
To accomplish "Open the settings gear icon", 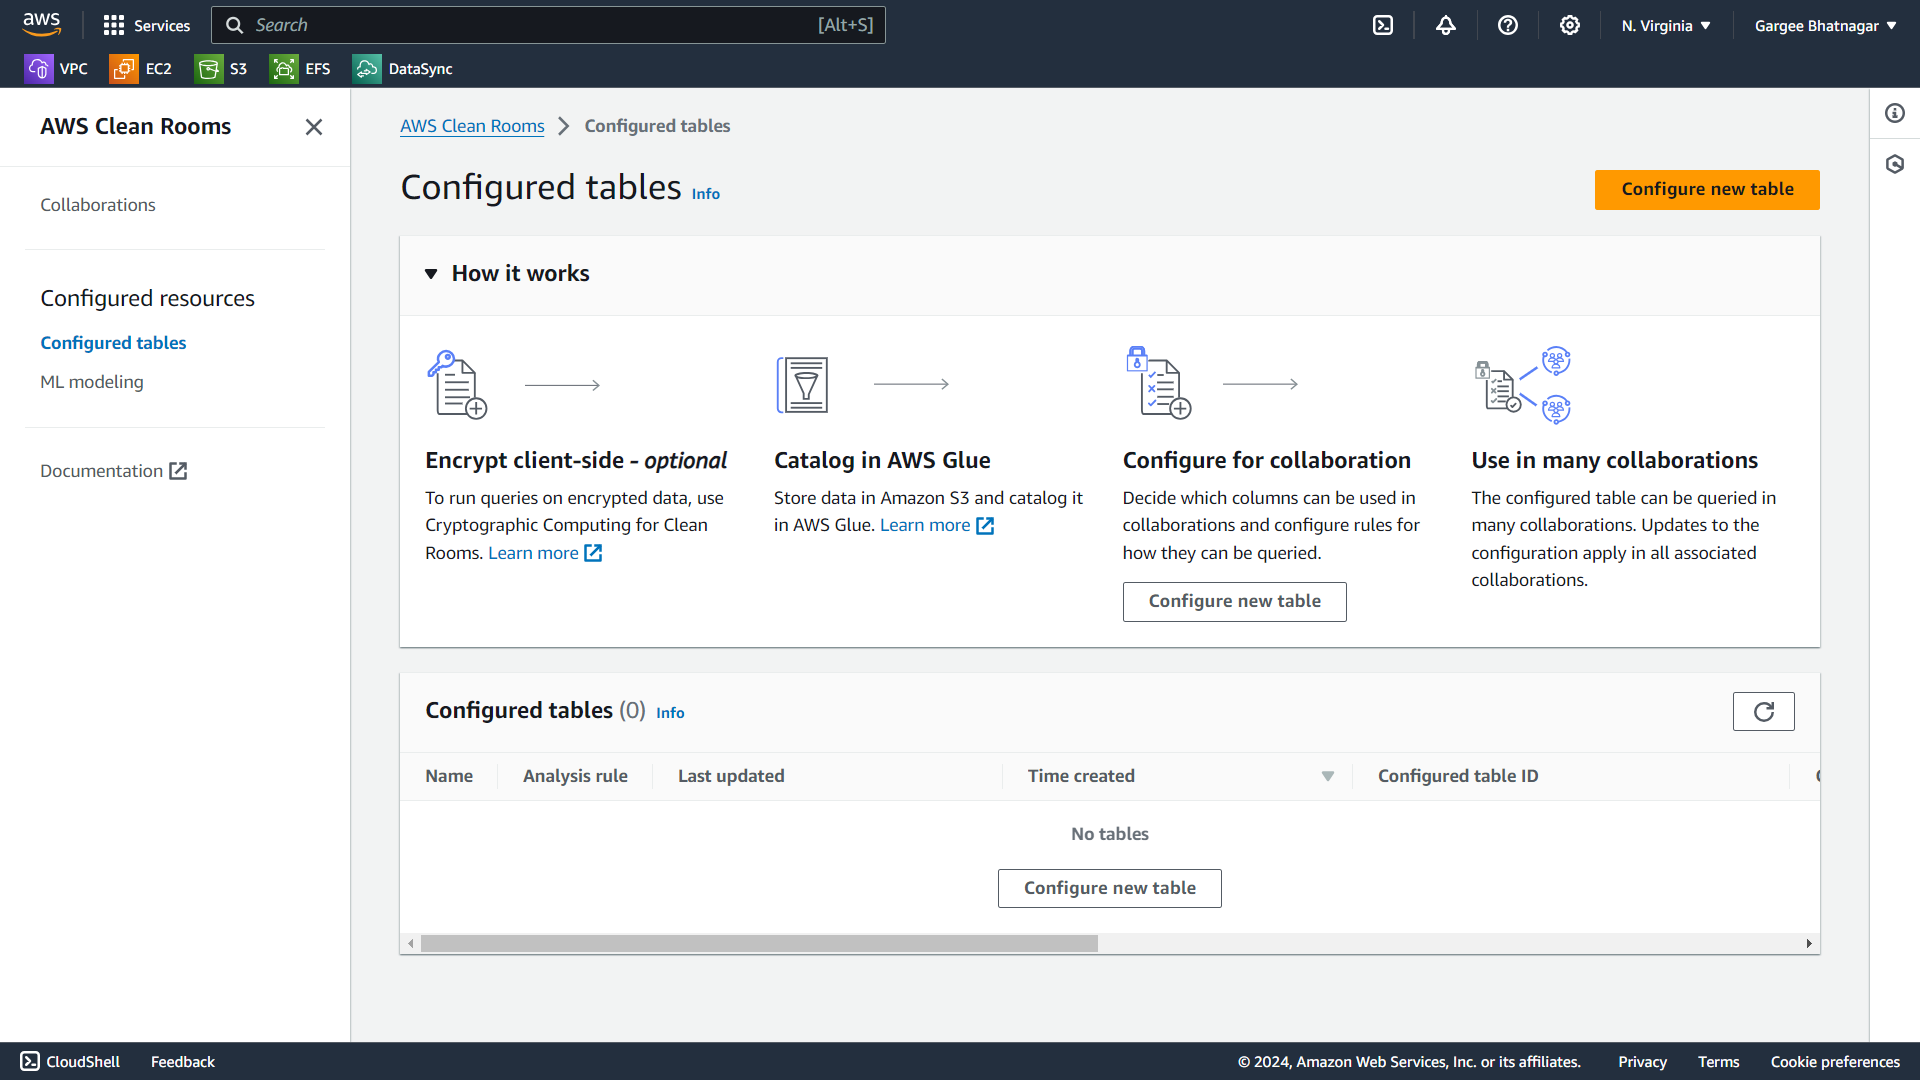I will 1570,26.
